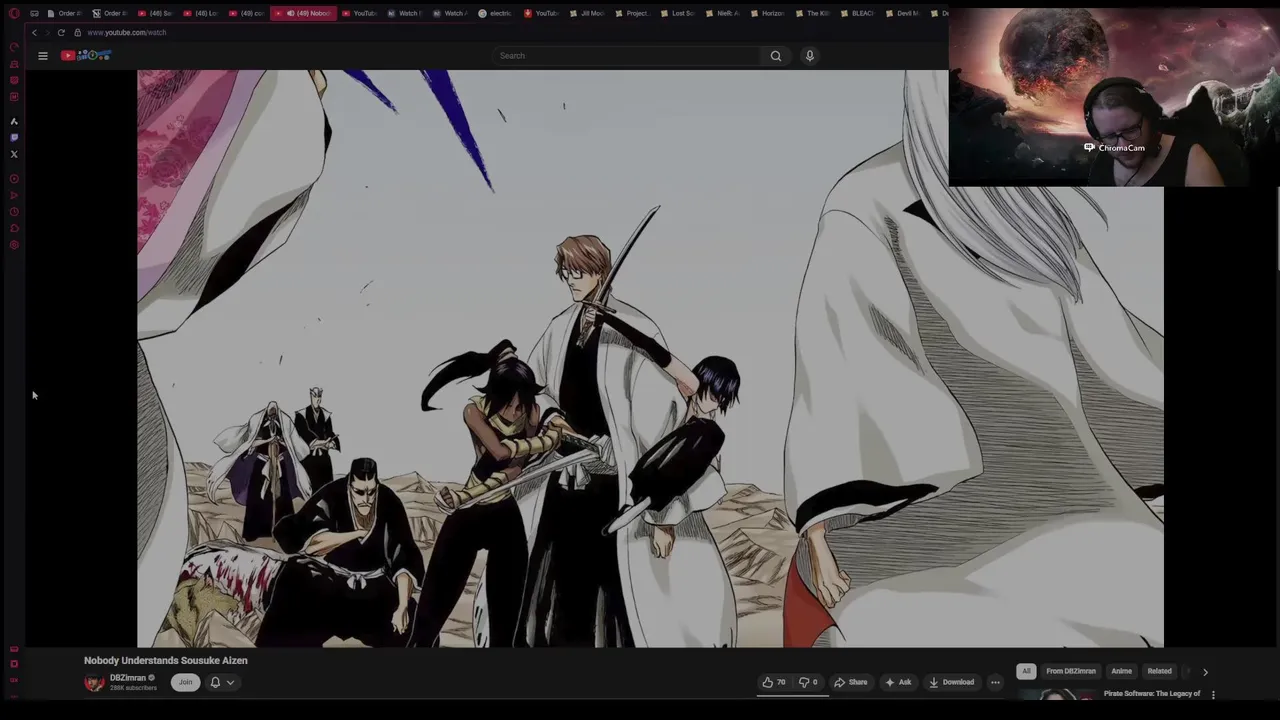This screenshot has width=1280, height=720.
Task: Open the DBZImran channel avatar
Action: pyautogui.click(x=94, y=682)
